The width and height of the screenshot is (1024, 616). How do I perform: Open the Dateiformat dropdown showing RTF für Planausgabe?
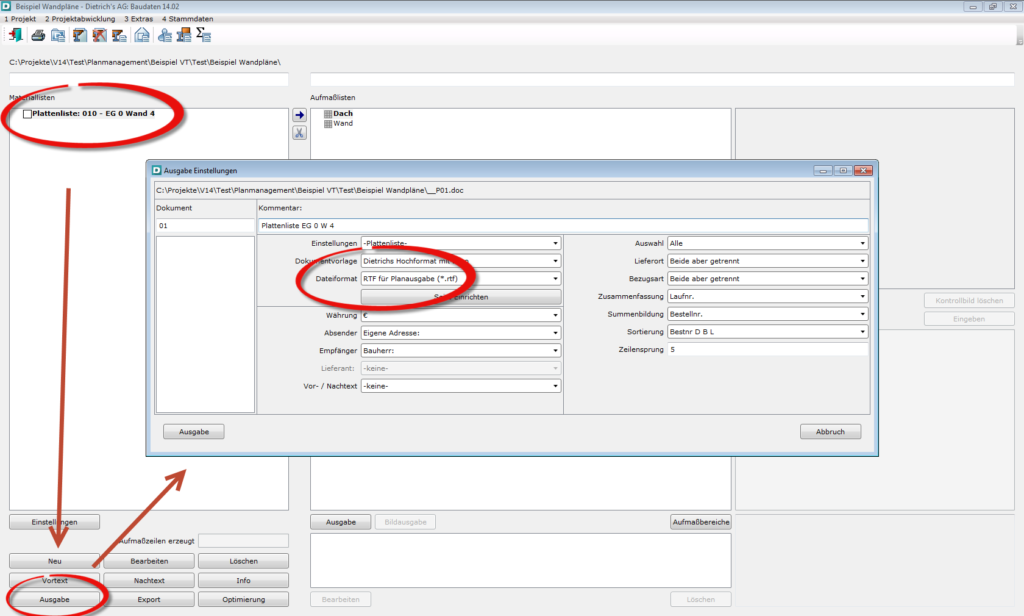click(555, 278)
